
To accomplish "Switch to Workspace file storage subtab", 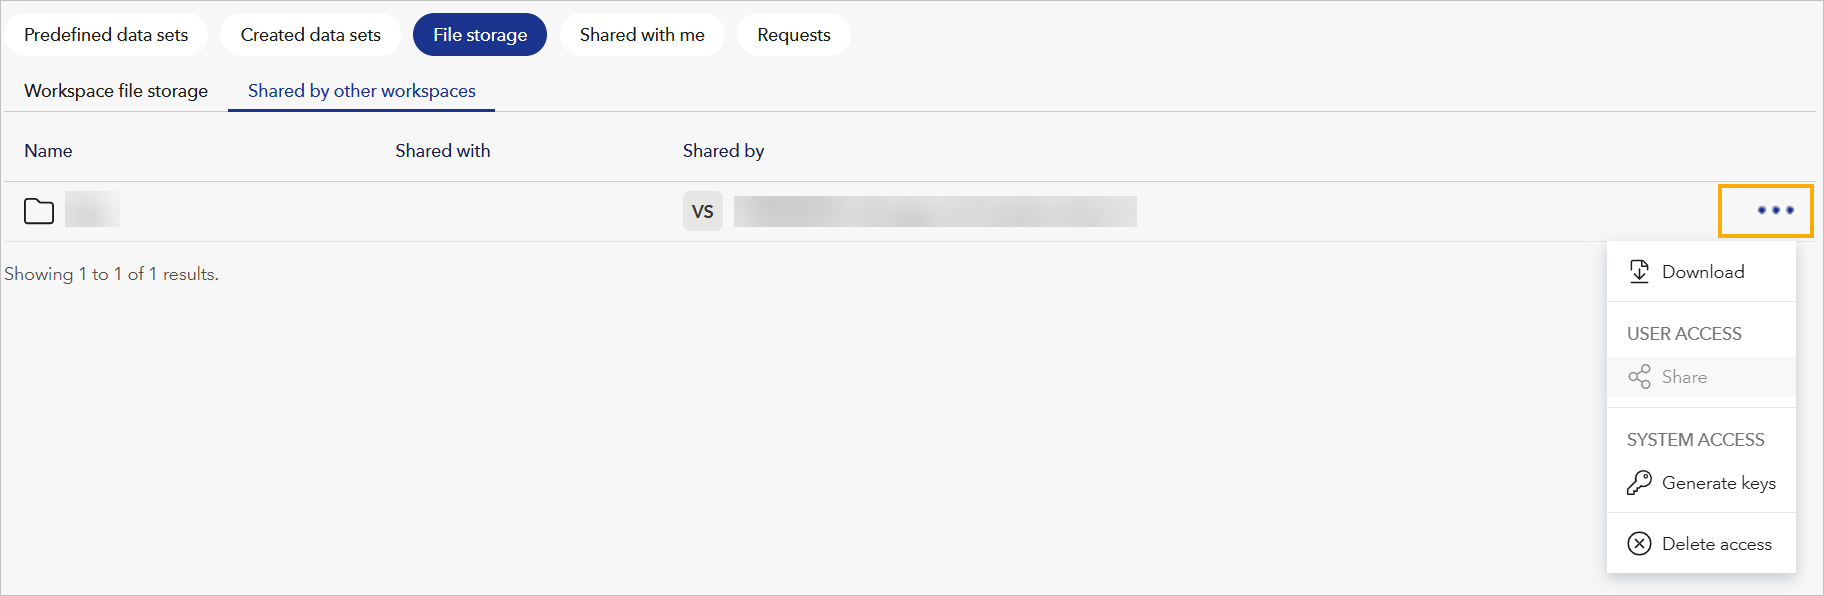I will [x=116, y=91].
